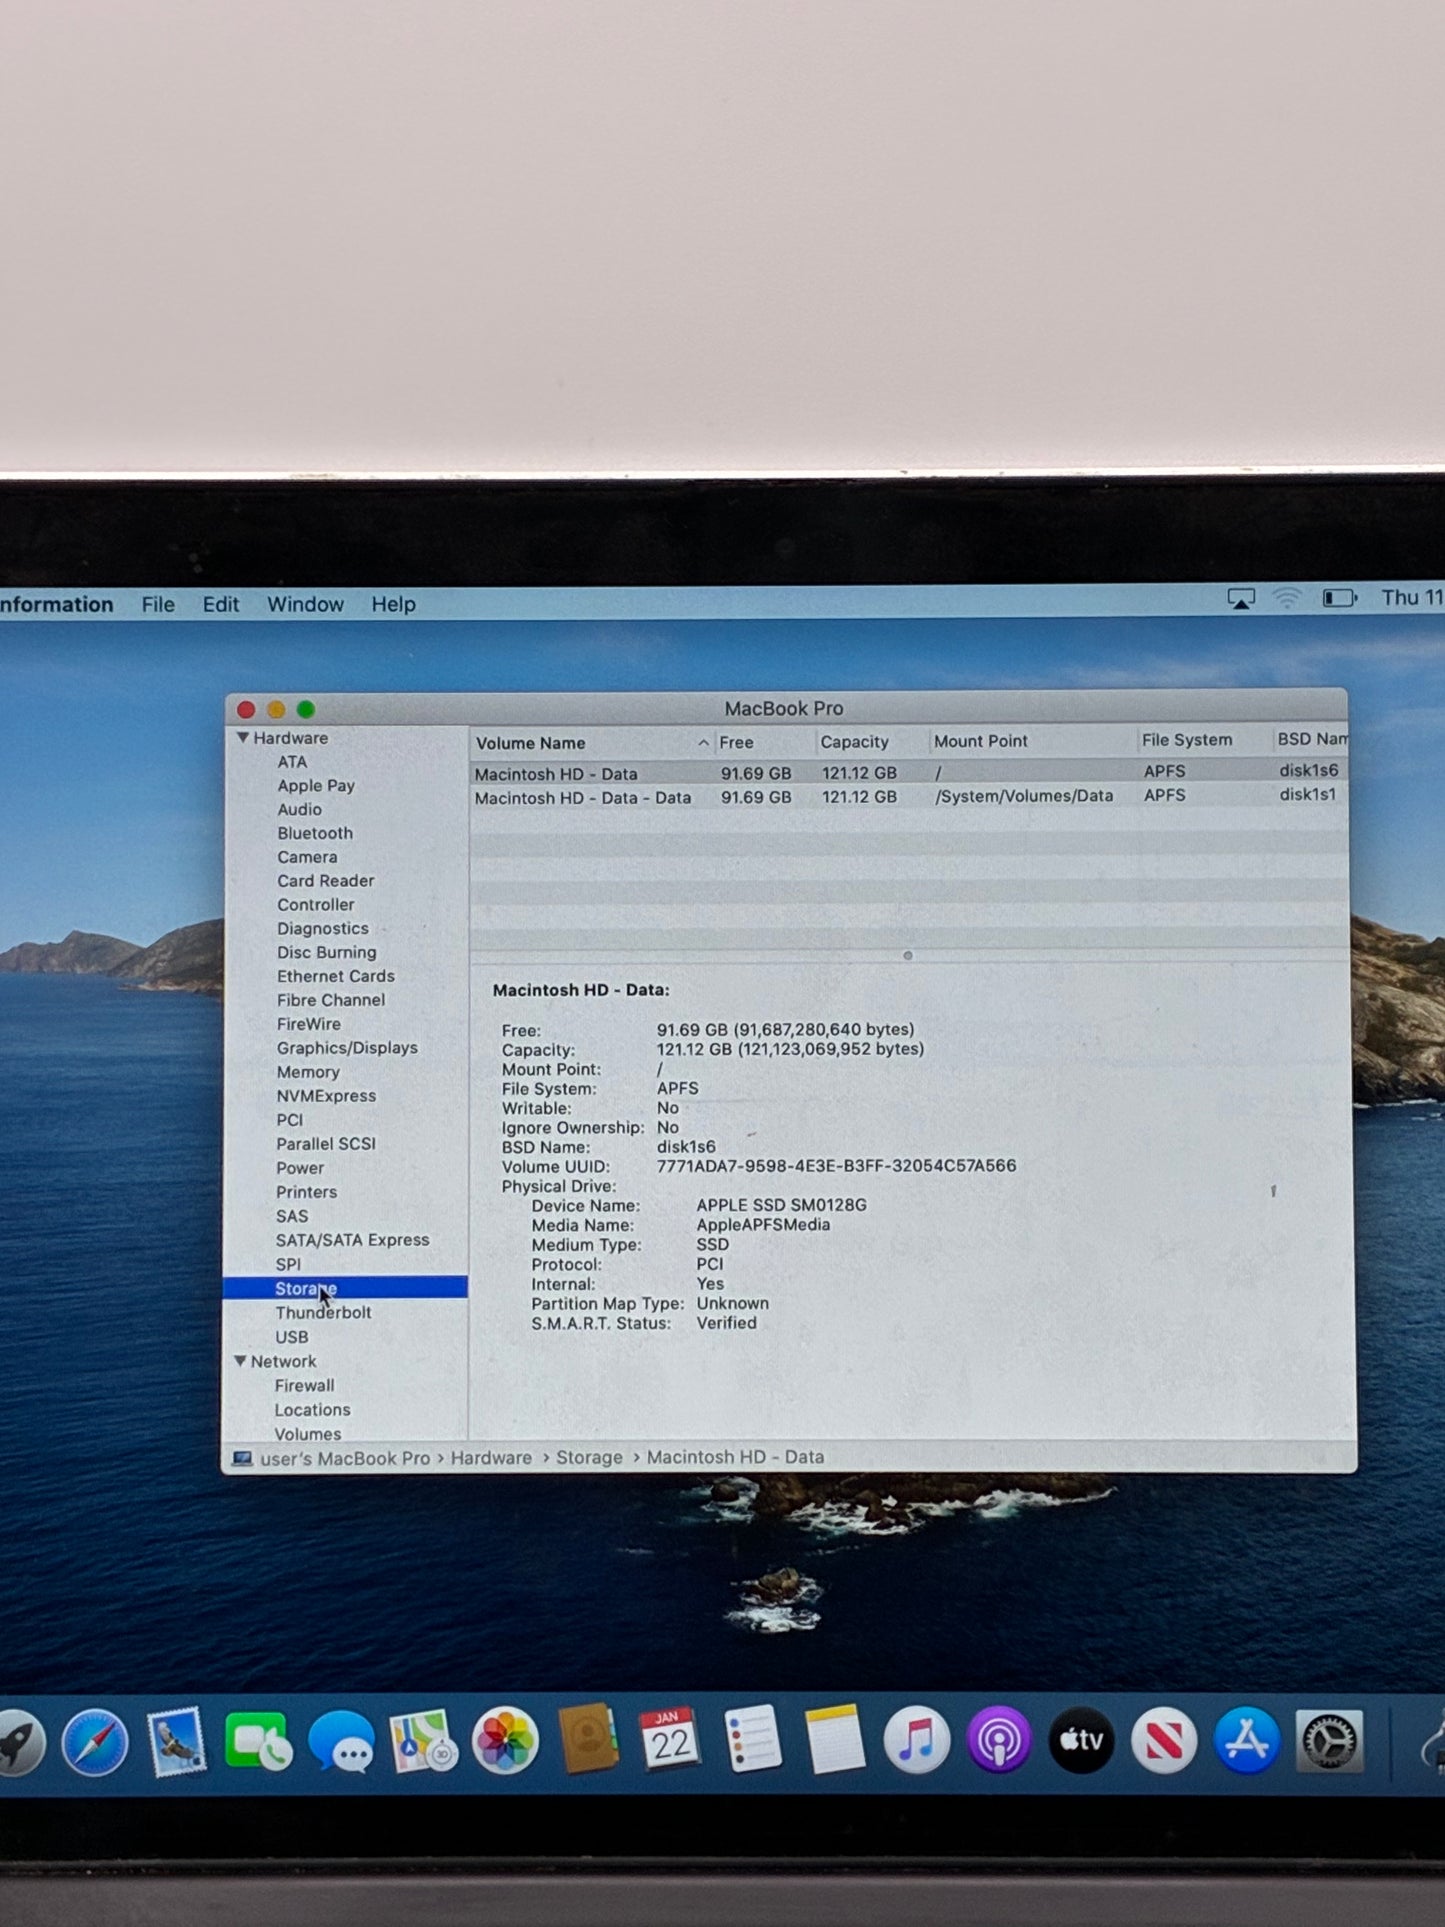
Task: Select FireWire in the sidebar
Action: (309, 1024)
